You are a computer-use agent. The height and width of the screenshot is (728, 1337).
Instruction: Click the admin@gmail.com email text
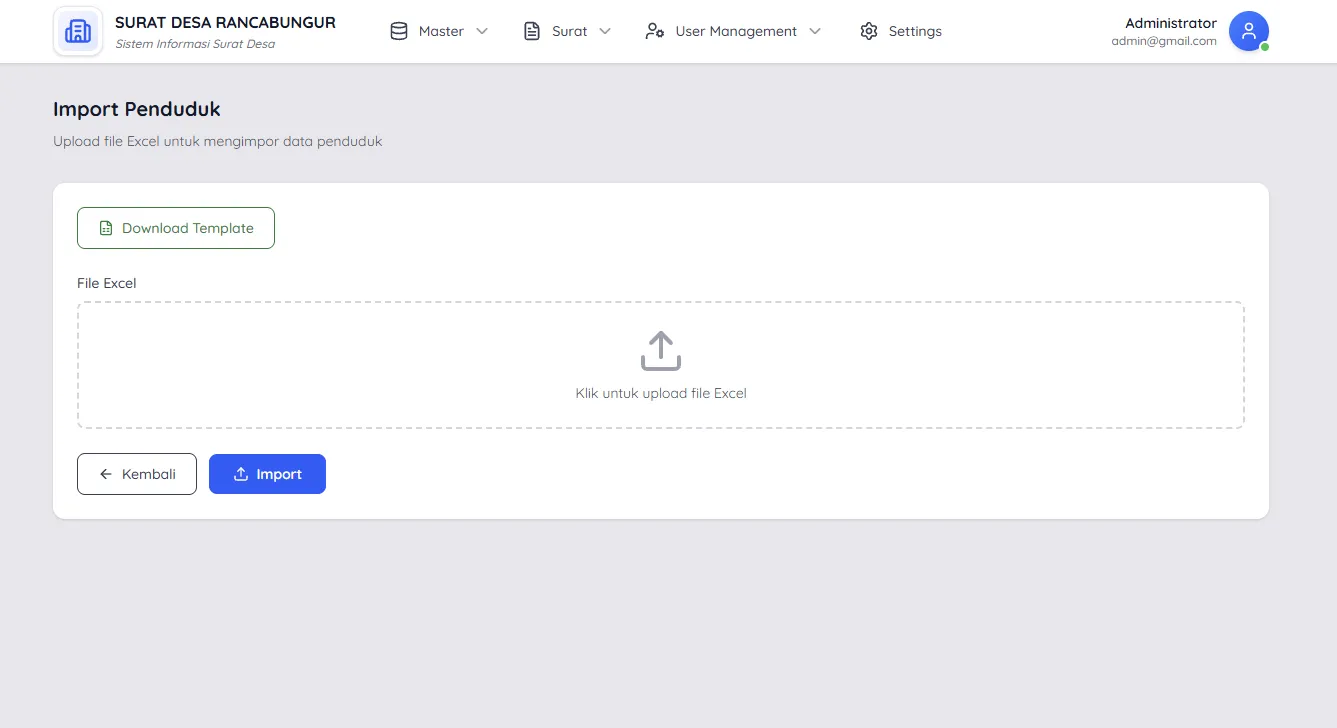click(x=1164, y=41)
